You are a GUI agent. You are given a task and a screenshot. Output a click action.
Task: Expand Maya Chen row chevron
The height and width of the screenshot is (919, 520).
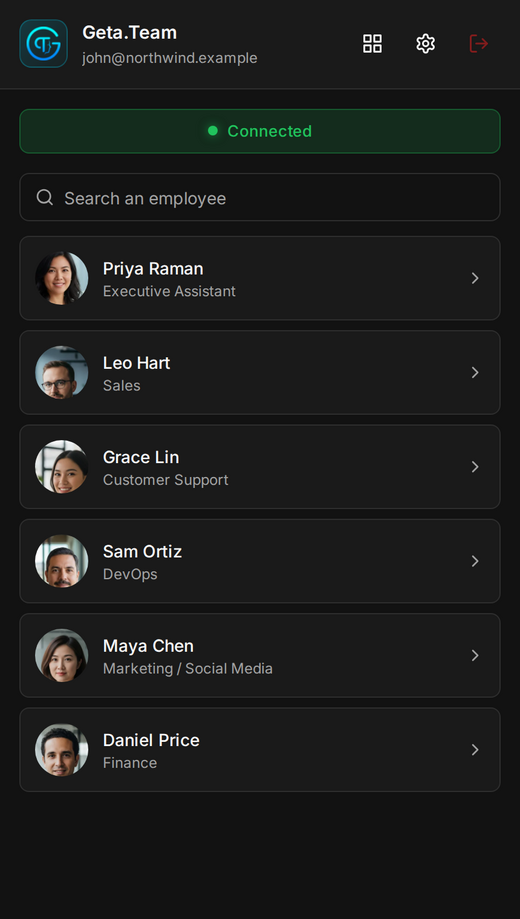pos(475,656)
